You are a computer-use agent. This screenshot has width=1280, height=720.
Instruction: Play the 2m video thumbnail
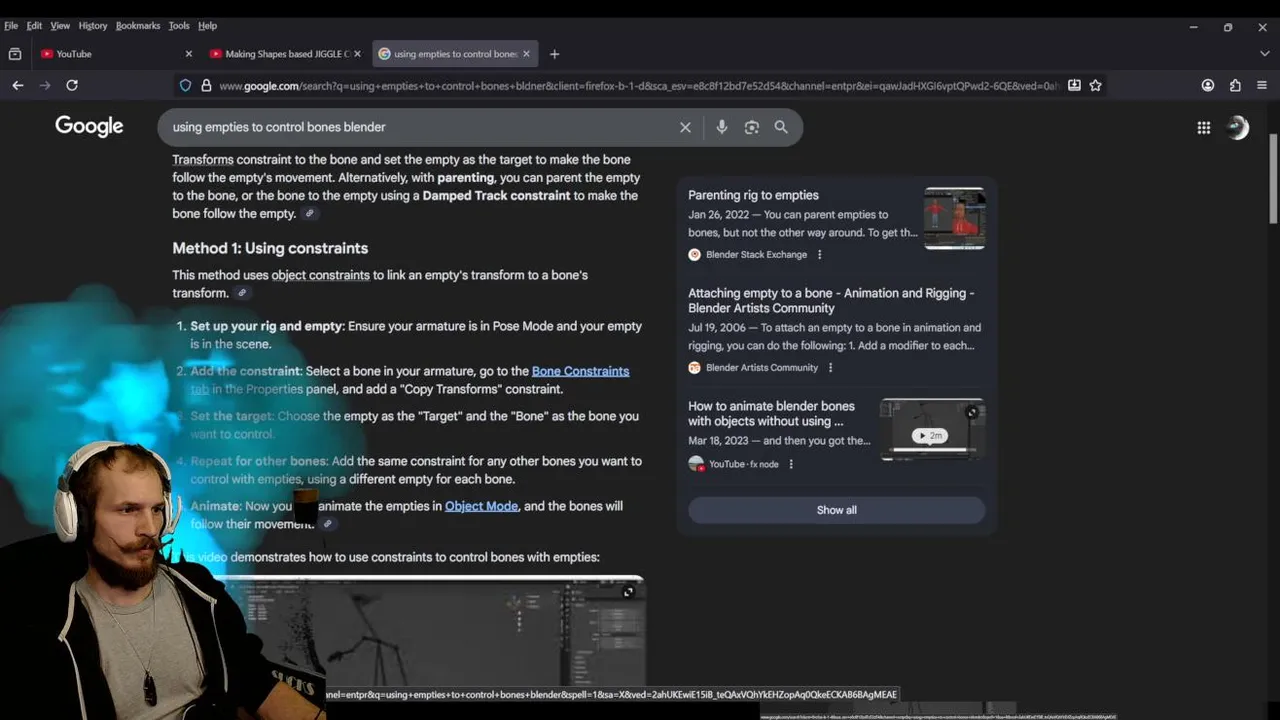932,430
